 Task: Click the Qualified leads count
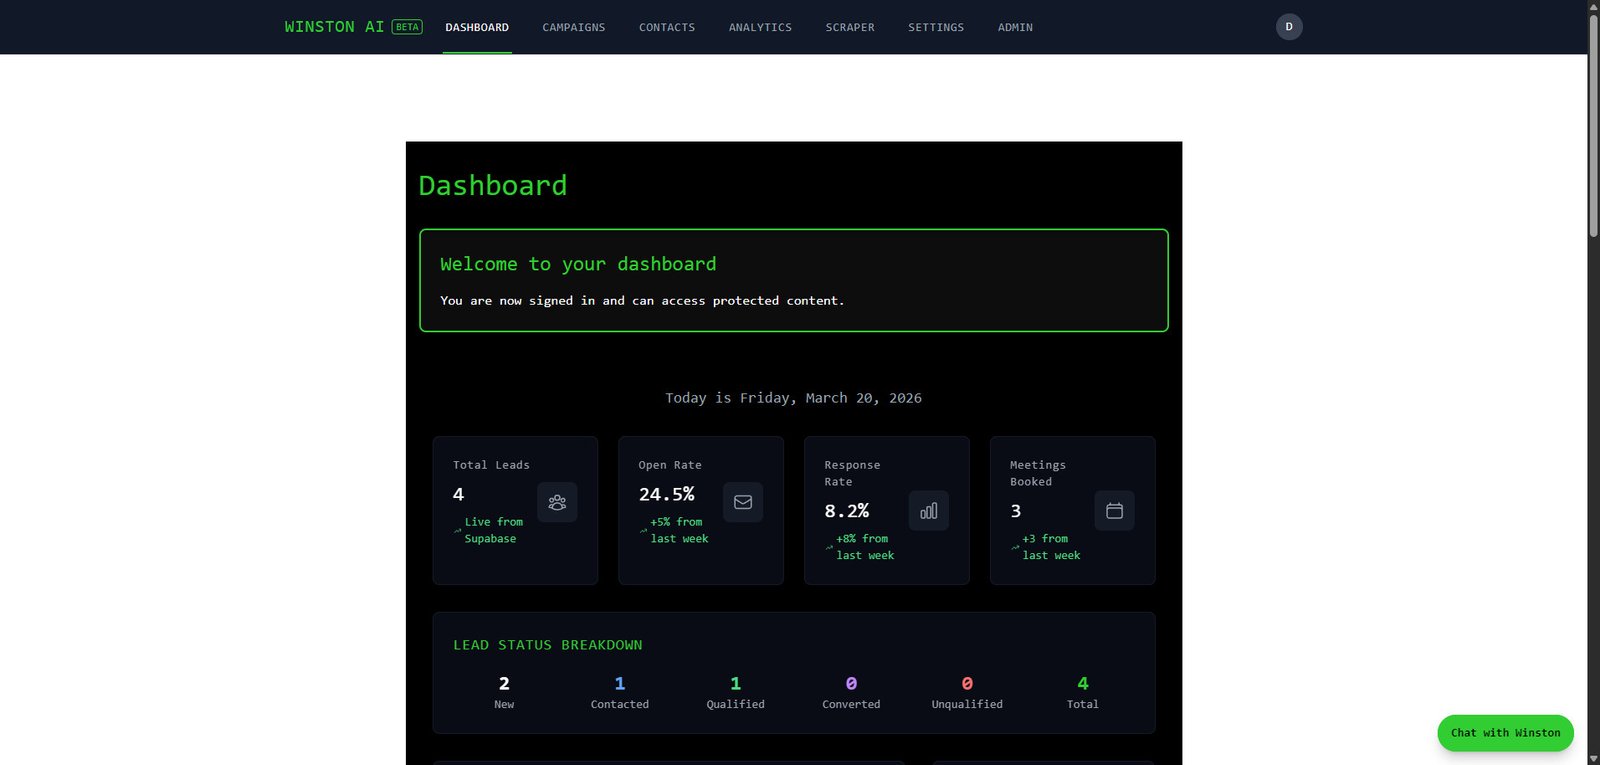[736, 684]
